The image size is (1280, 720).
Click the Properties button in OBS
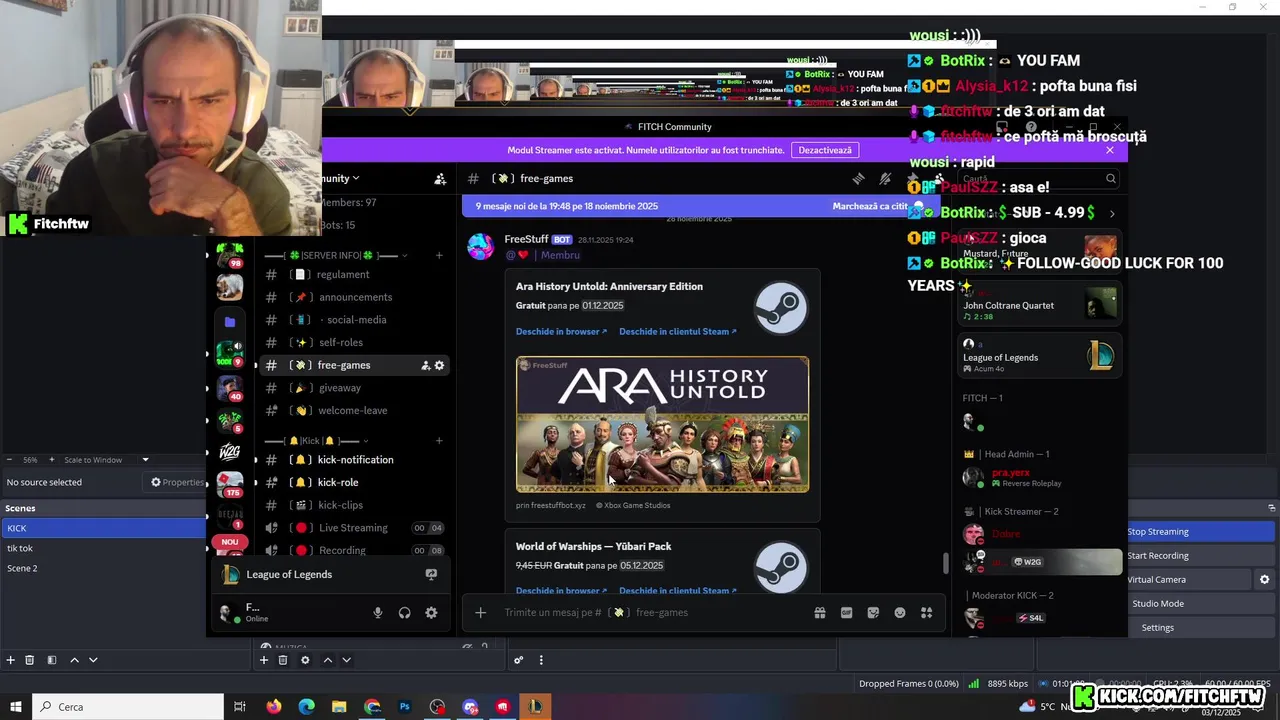pyautogui.click(x=177, y=482)
